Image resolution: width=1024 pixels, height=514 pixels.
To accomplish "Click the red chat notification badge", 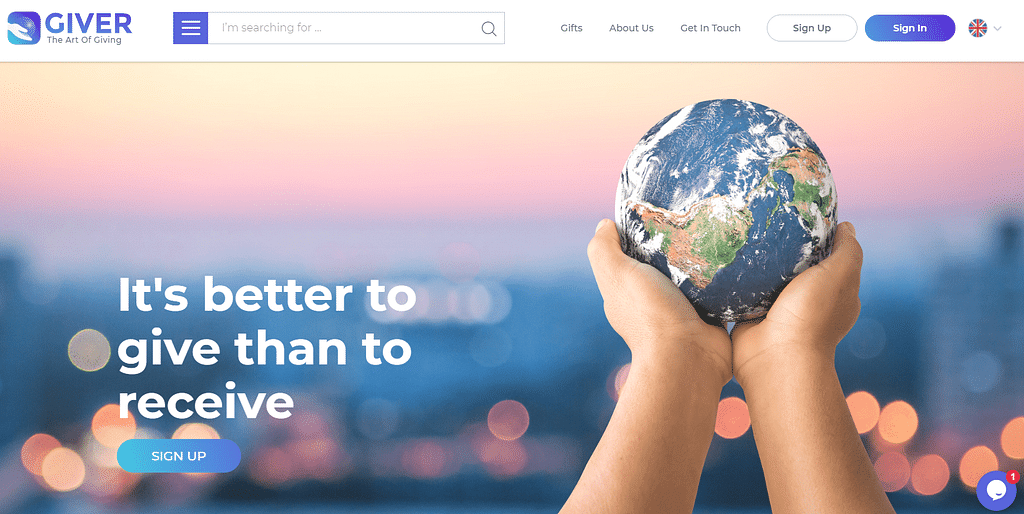I will tap(1013, 477).
